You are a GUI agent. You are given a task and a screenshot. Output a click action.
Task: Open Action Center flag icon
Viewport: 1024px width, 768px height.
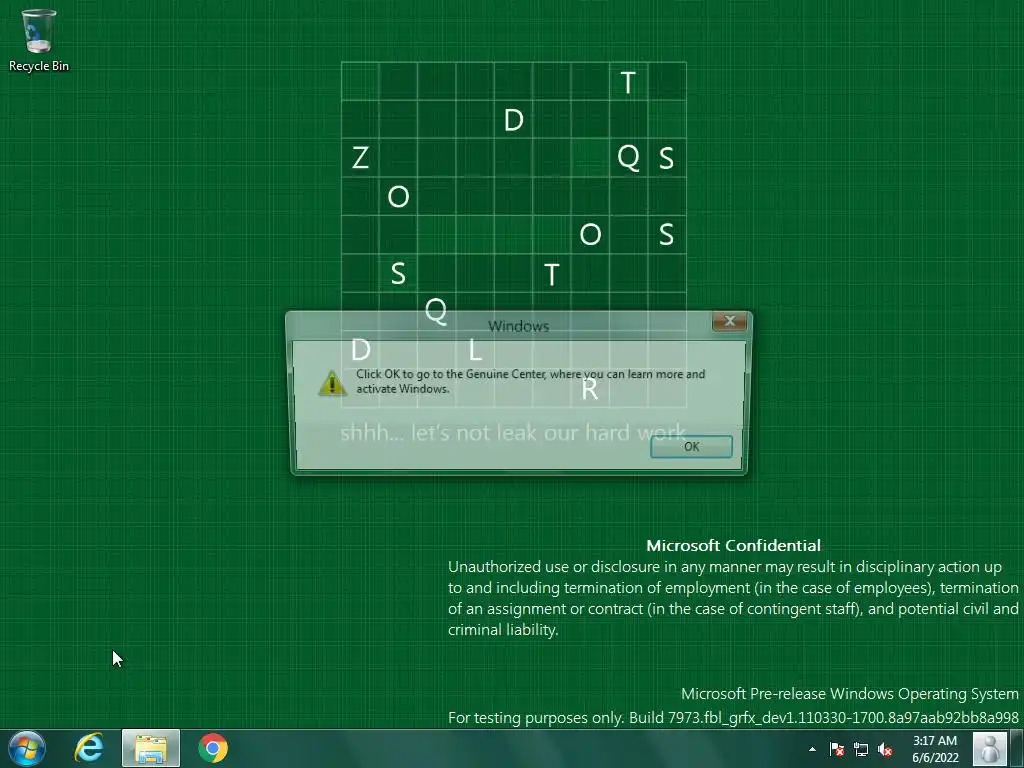(x=837, y=749)
